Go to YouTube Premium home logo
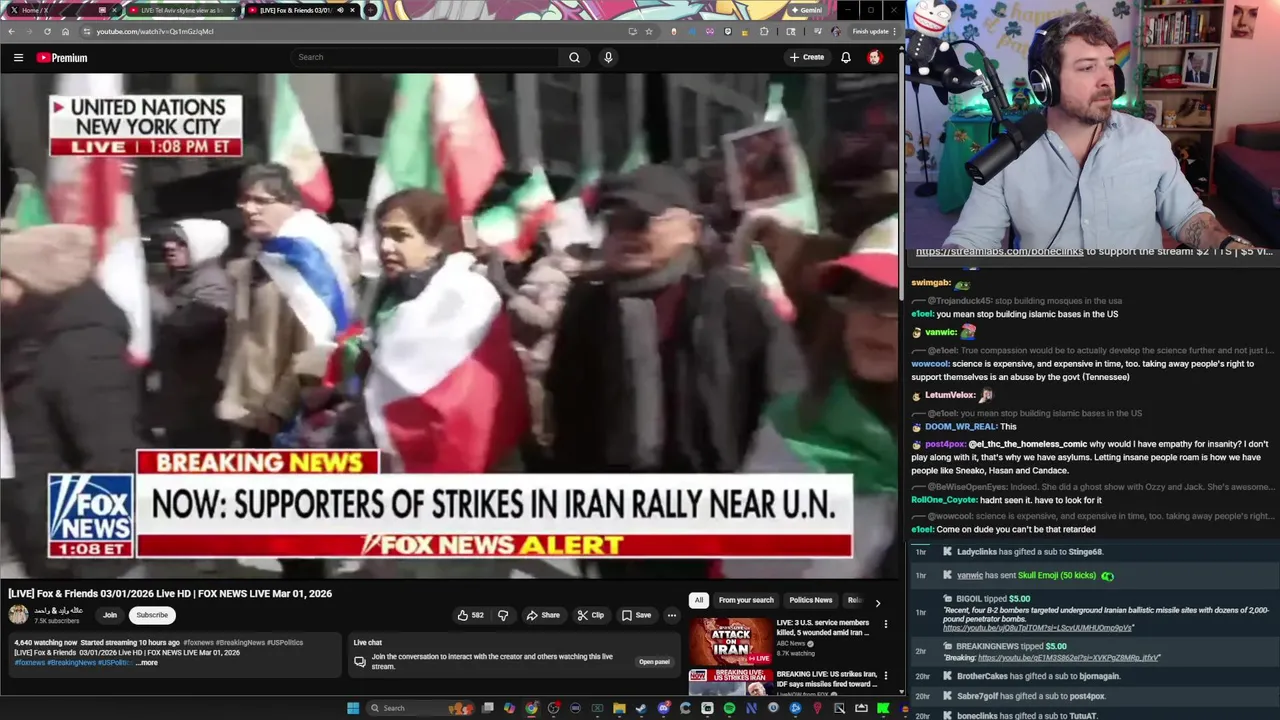1280x720 pixels. point(62,58)
